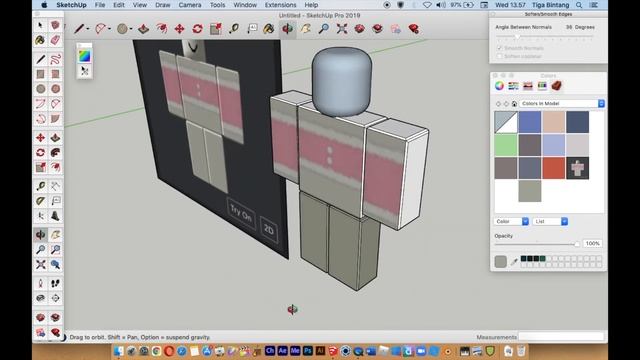Screen dimensions: 640x360
Task: Switch to Texture Palettes brick tab
Action: [x=556, y=86]
